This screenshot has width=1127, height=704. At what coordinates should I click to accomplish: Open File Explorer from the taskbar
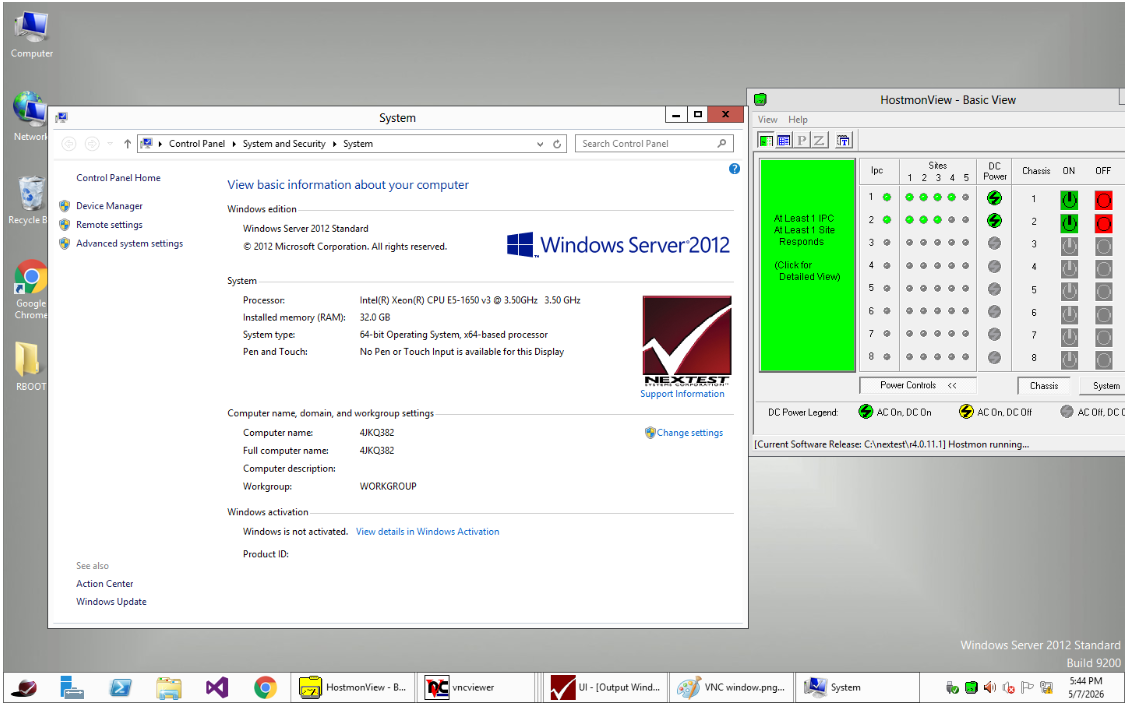coord(169,688)
